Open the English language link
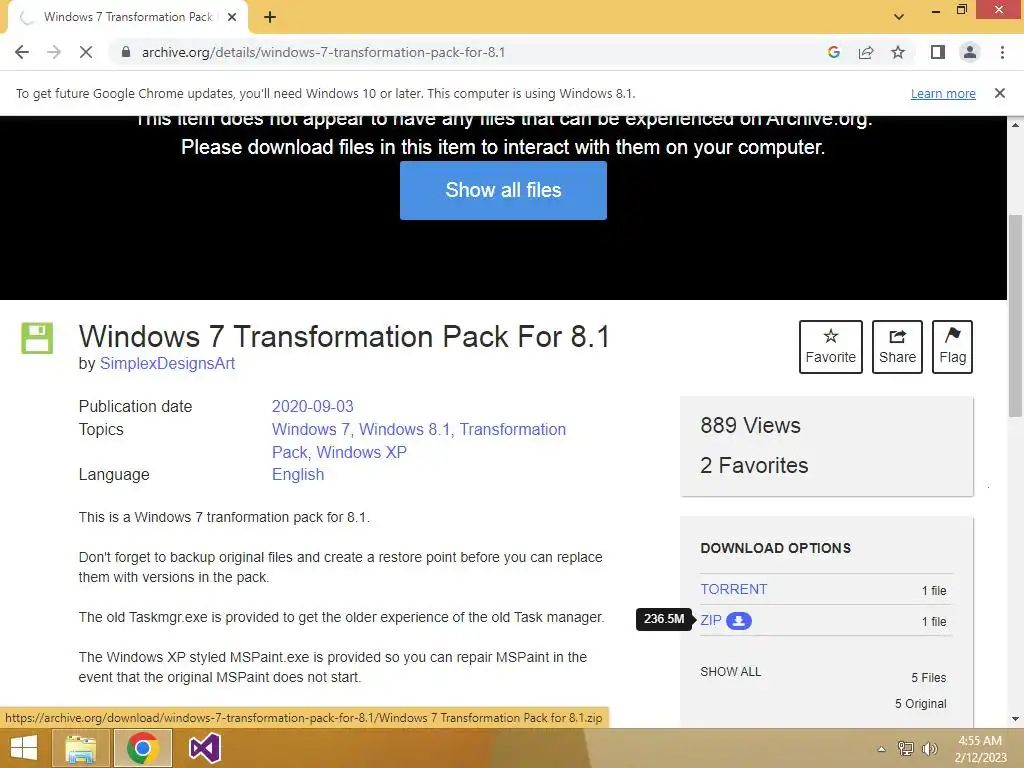This screenshot has width=1024, height=768. coord(298,475)
